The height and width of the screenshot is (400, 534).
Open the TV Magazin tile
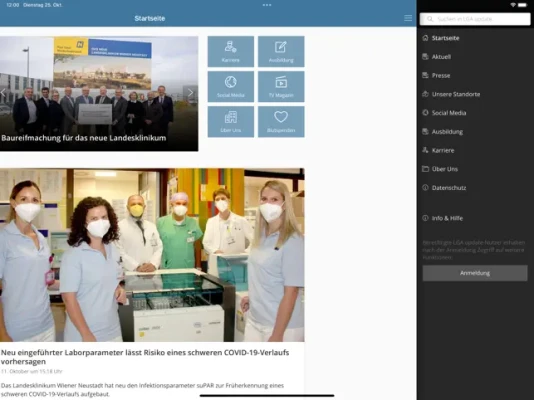[x=281, y=86]
